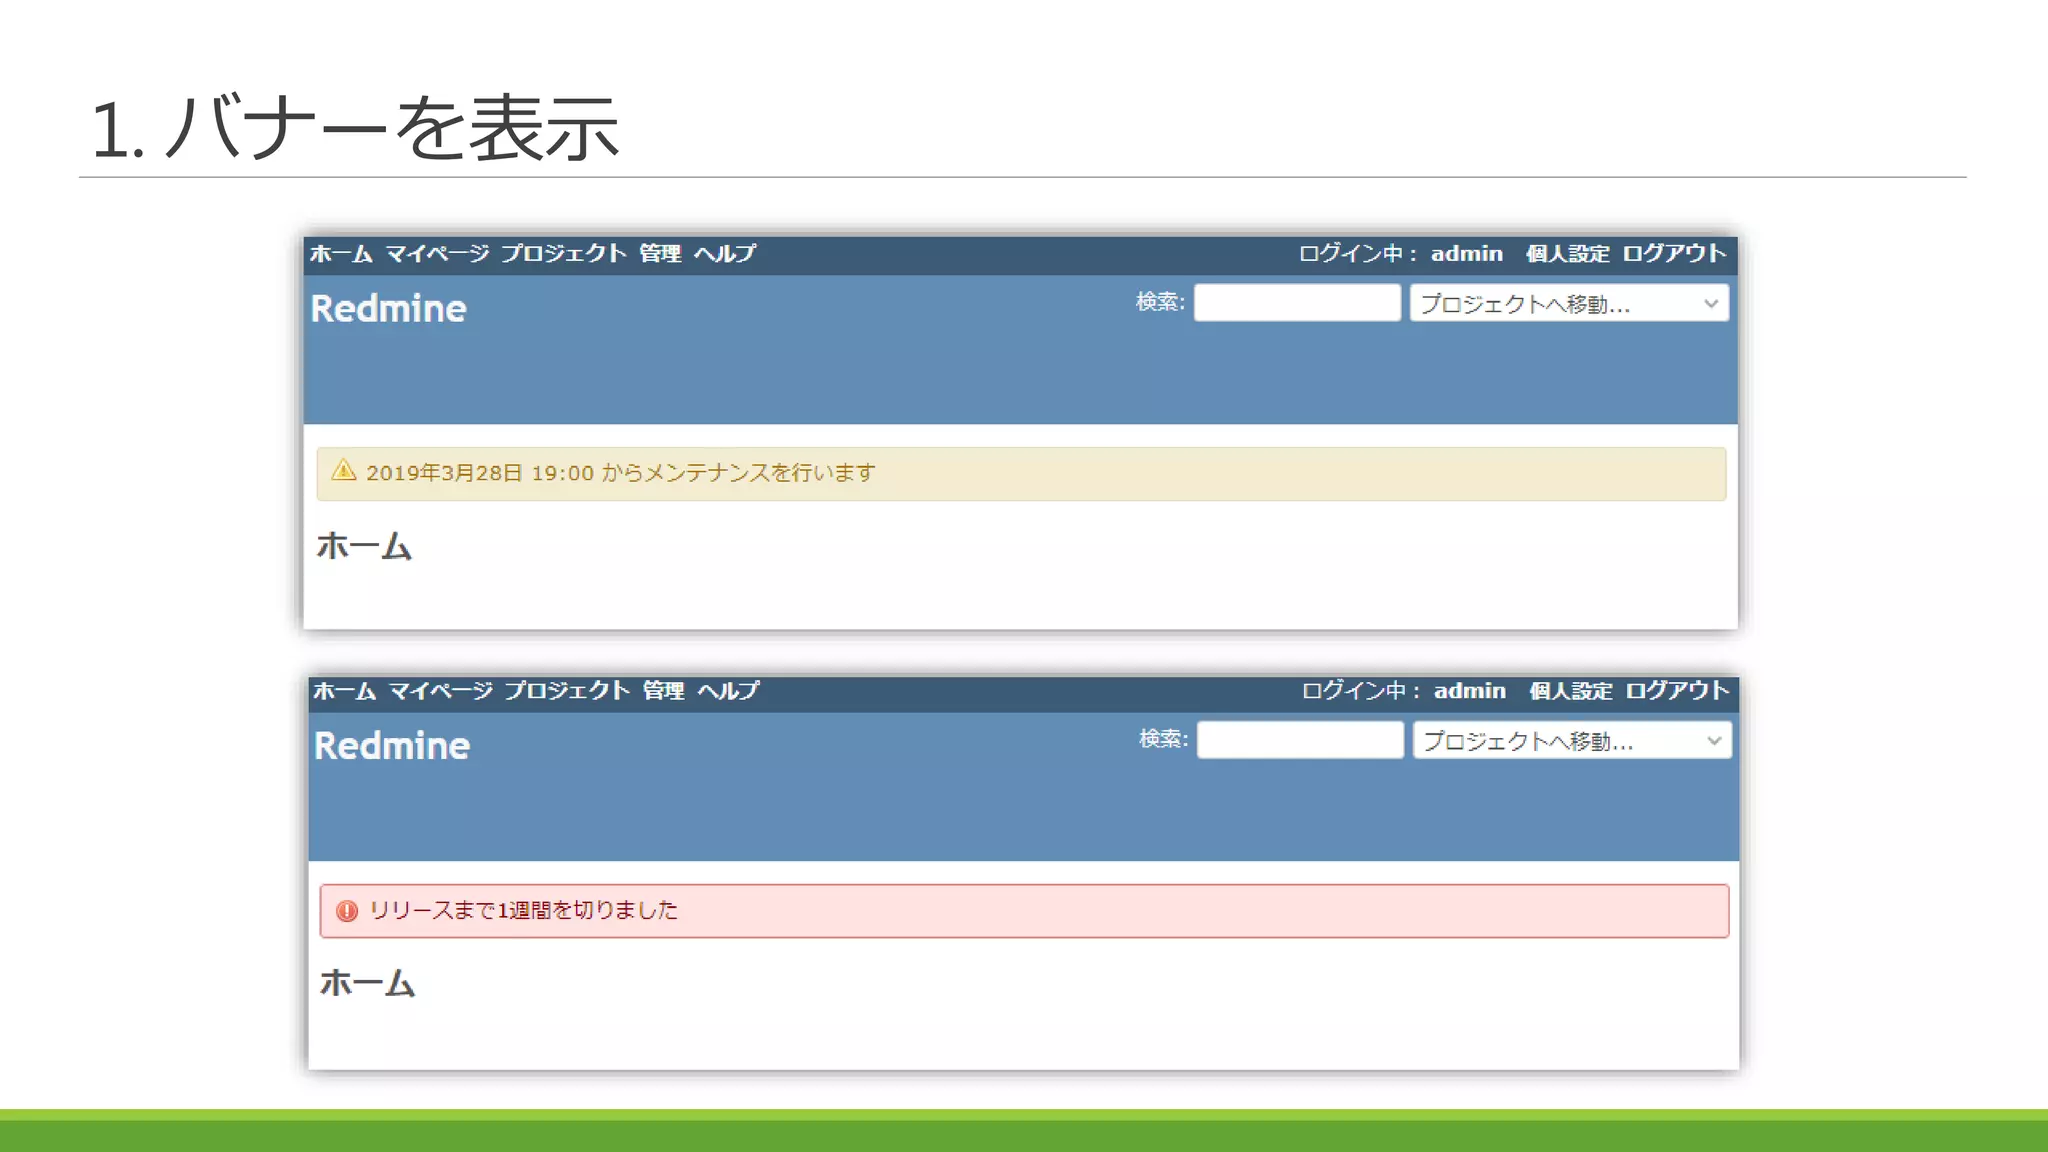Click 検索 label link in upper screenshot

[x=1160, y=302]
